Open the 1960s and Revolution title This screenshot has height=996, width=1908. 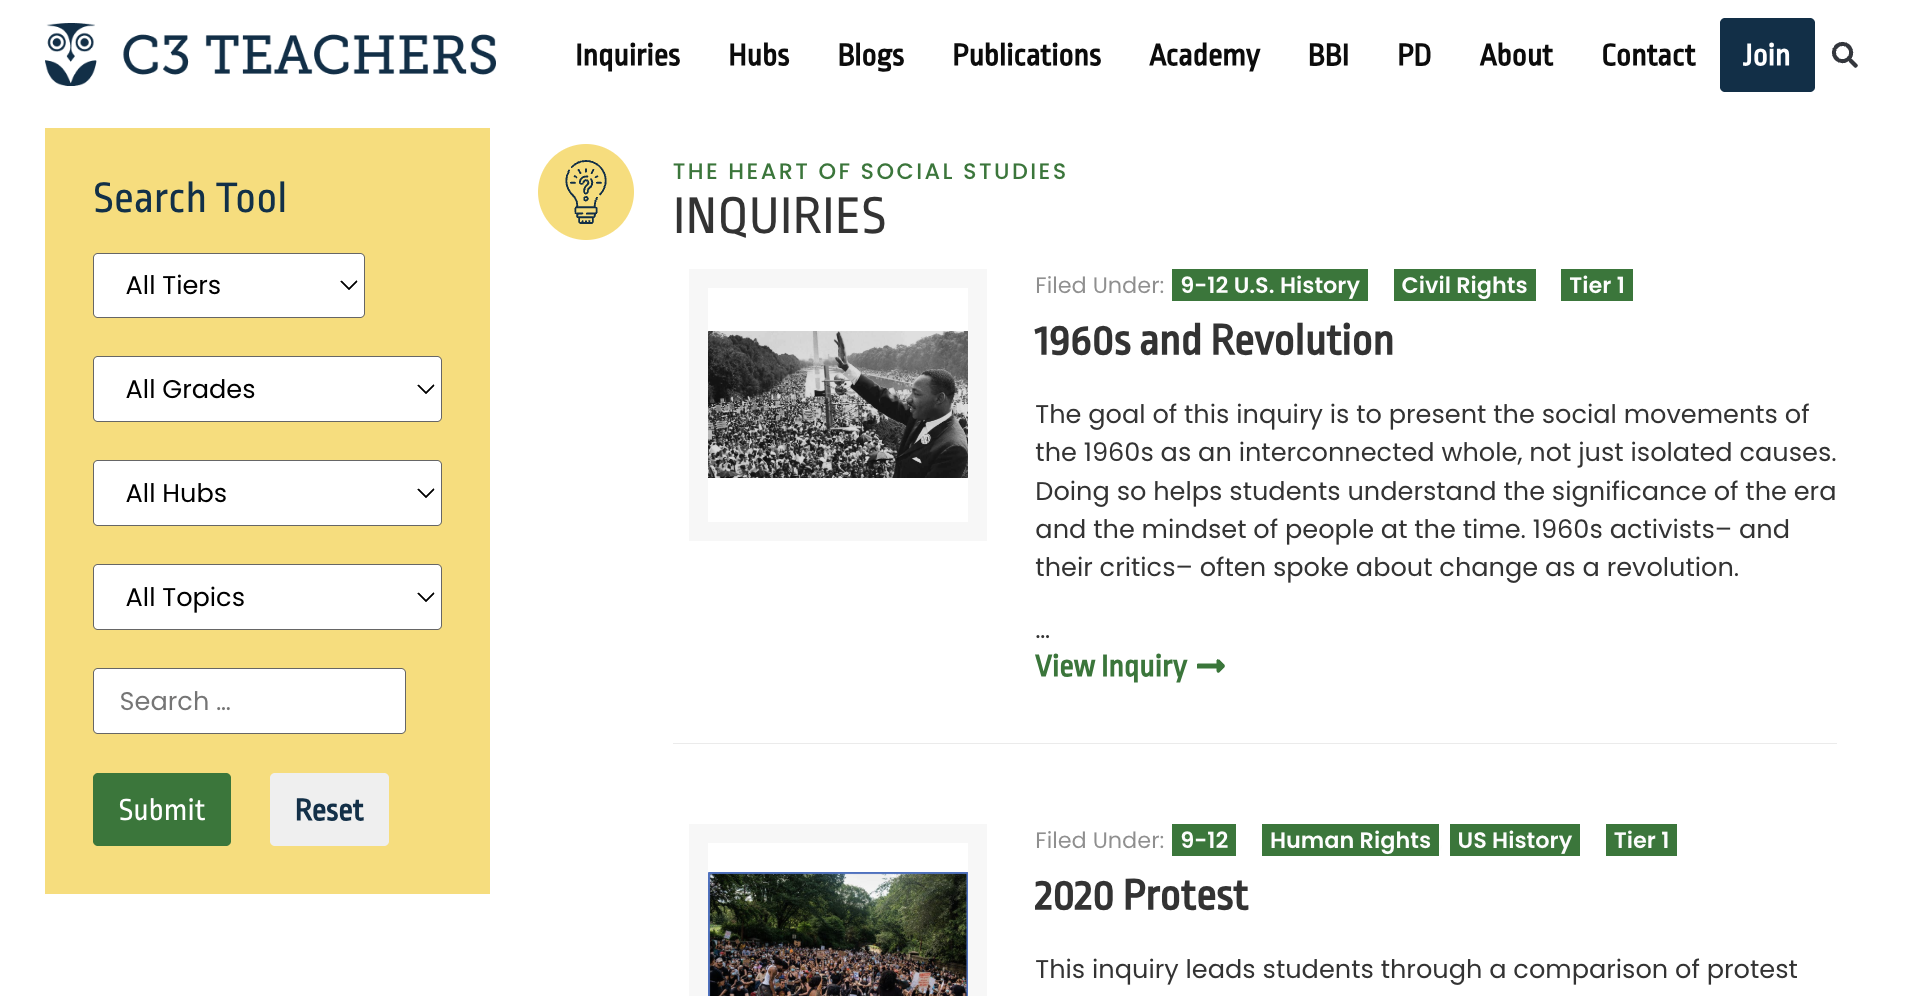pos(1213,341)
